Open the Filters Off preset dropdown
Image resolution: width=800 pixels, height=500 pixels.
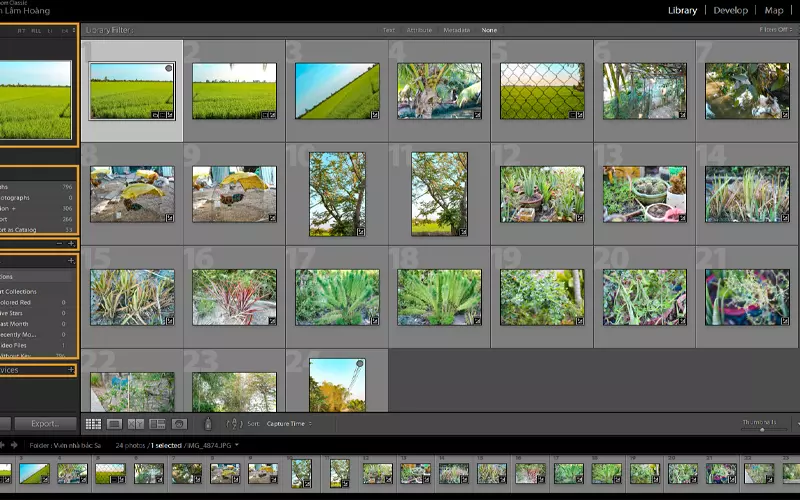point(776,30)
